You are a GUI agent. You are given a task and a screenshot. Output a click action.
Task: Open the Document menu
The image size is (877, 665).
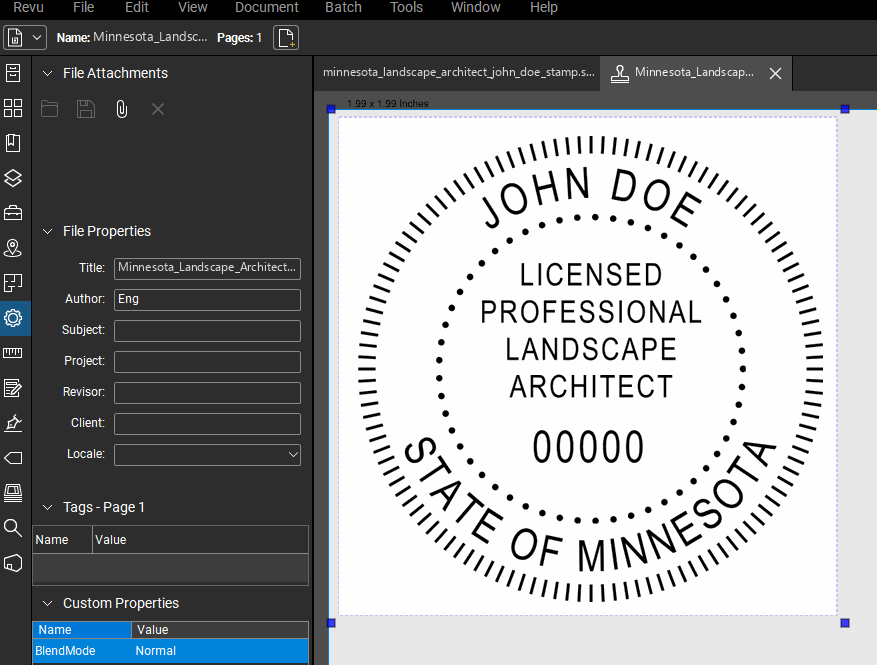tap(267, 7)
